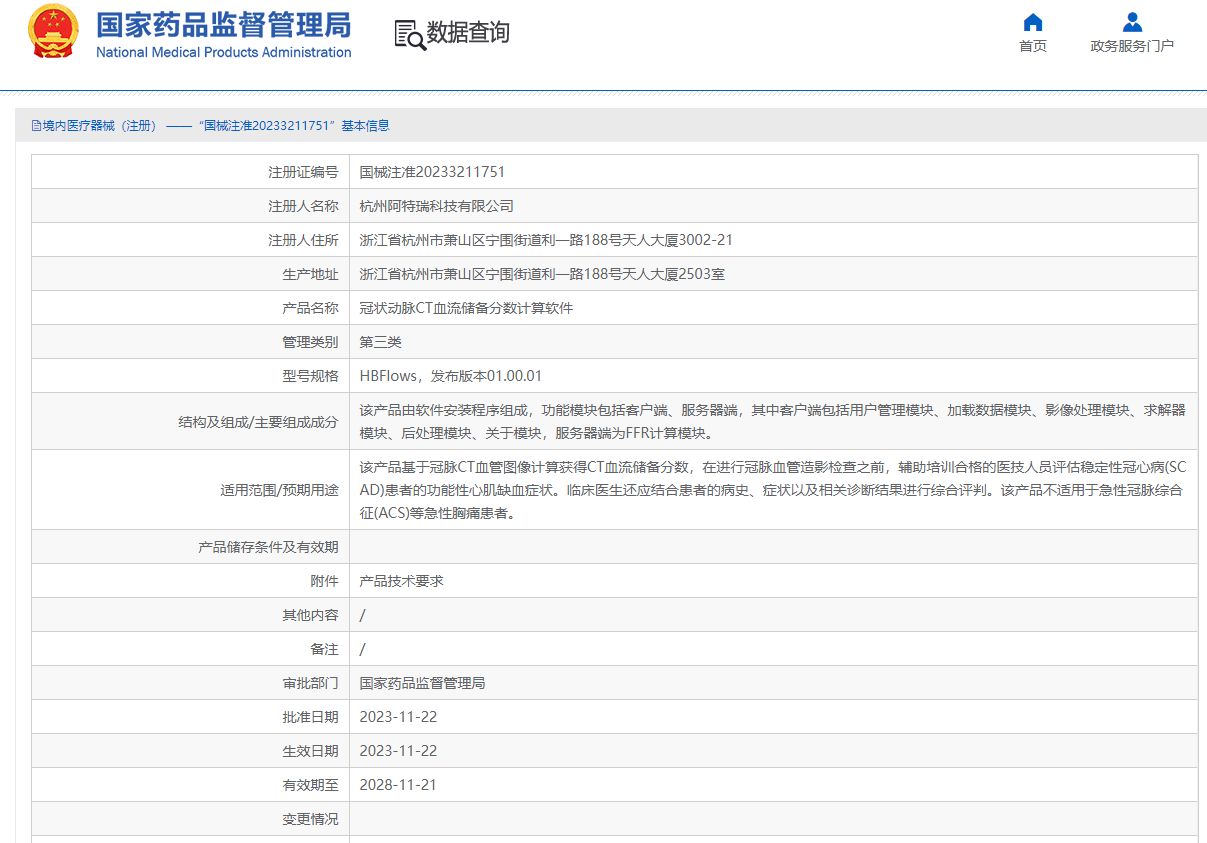Click the 国家药品监督管理局 site title
Viewport: 1207px width, 843px height.
[223, 24]
